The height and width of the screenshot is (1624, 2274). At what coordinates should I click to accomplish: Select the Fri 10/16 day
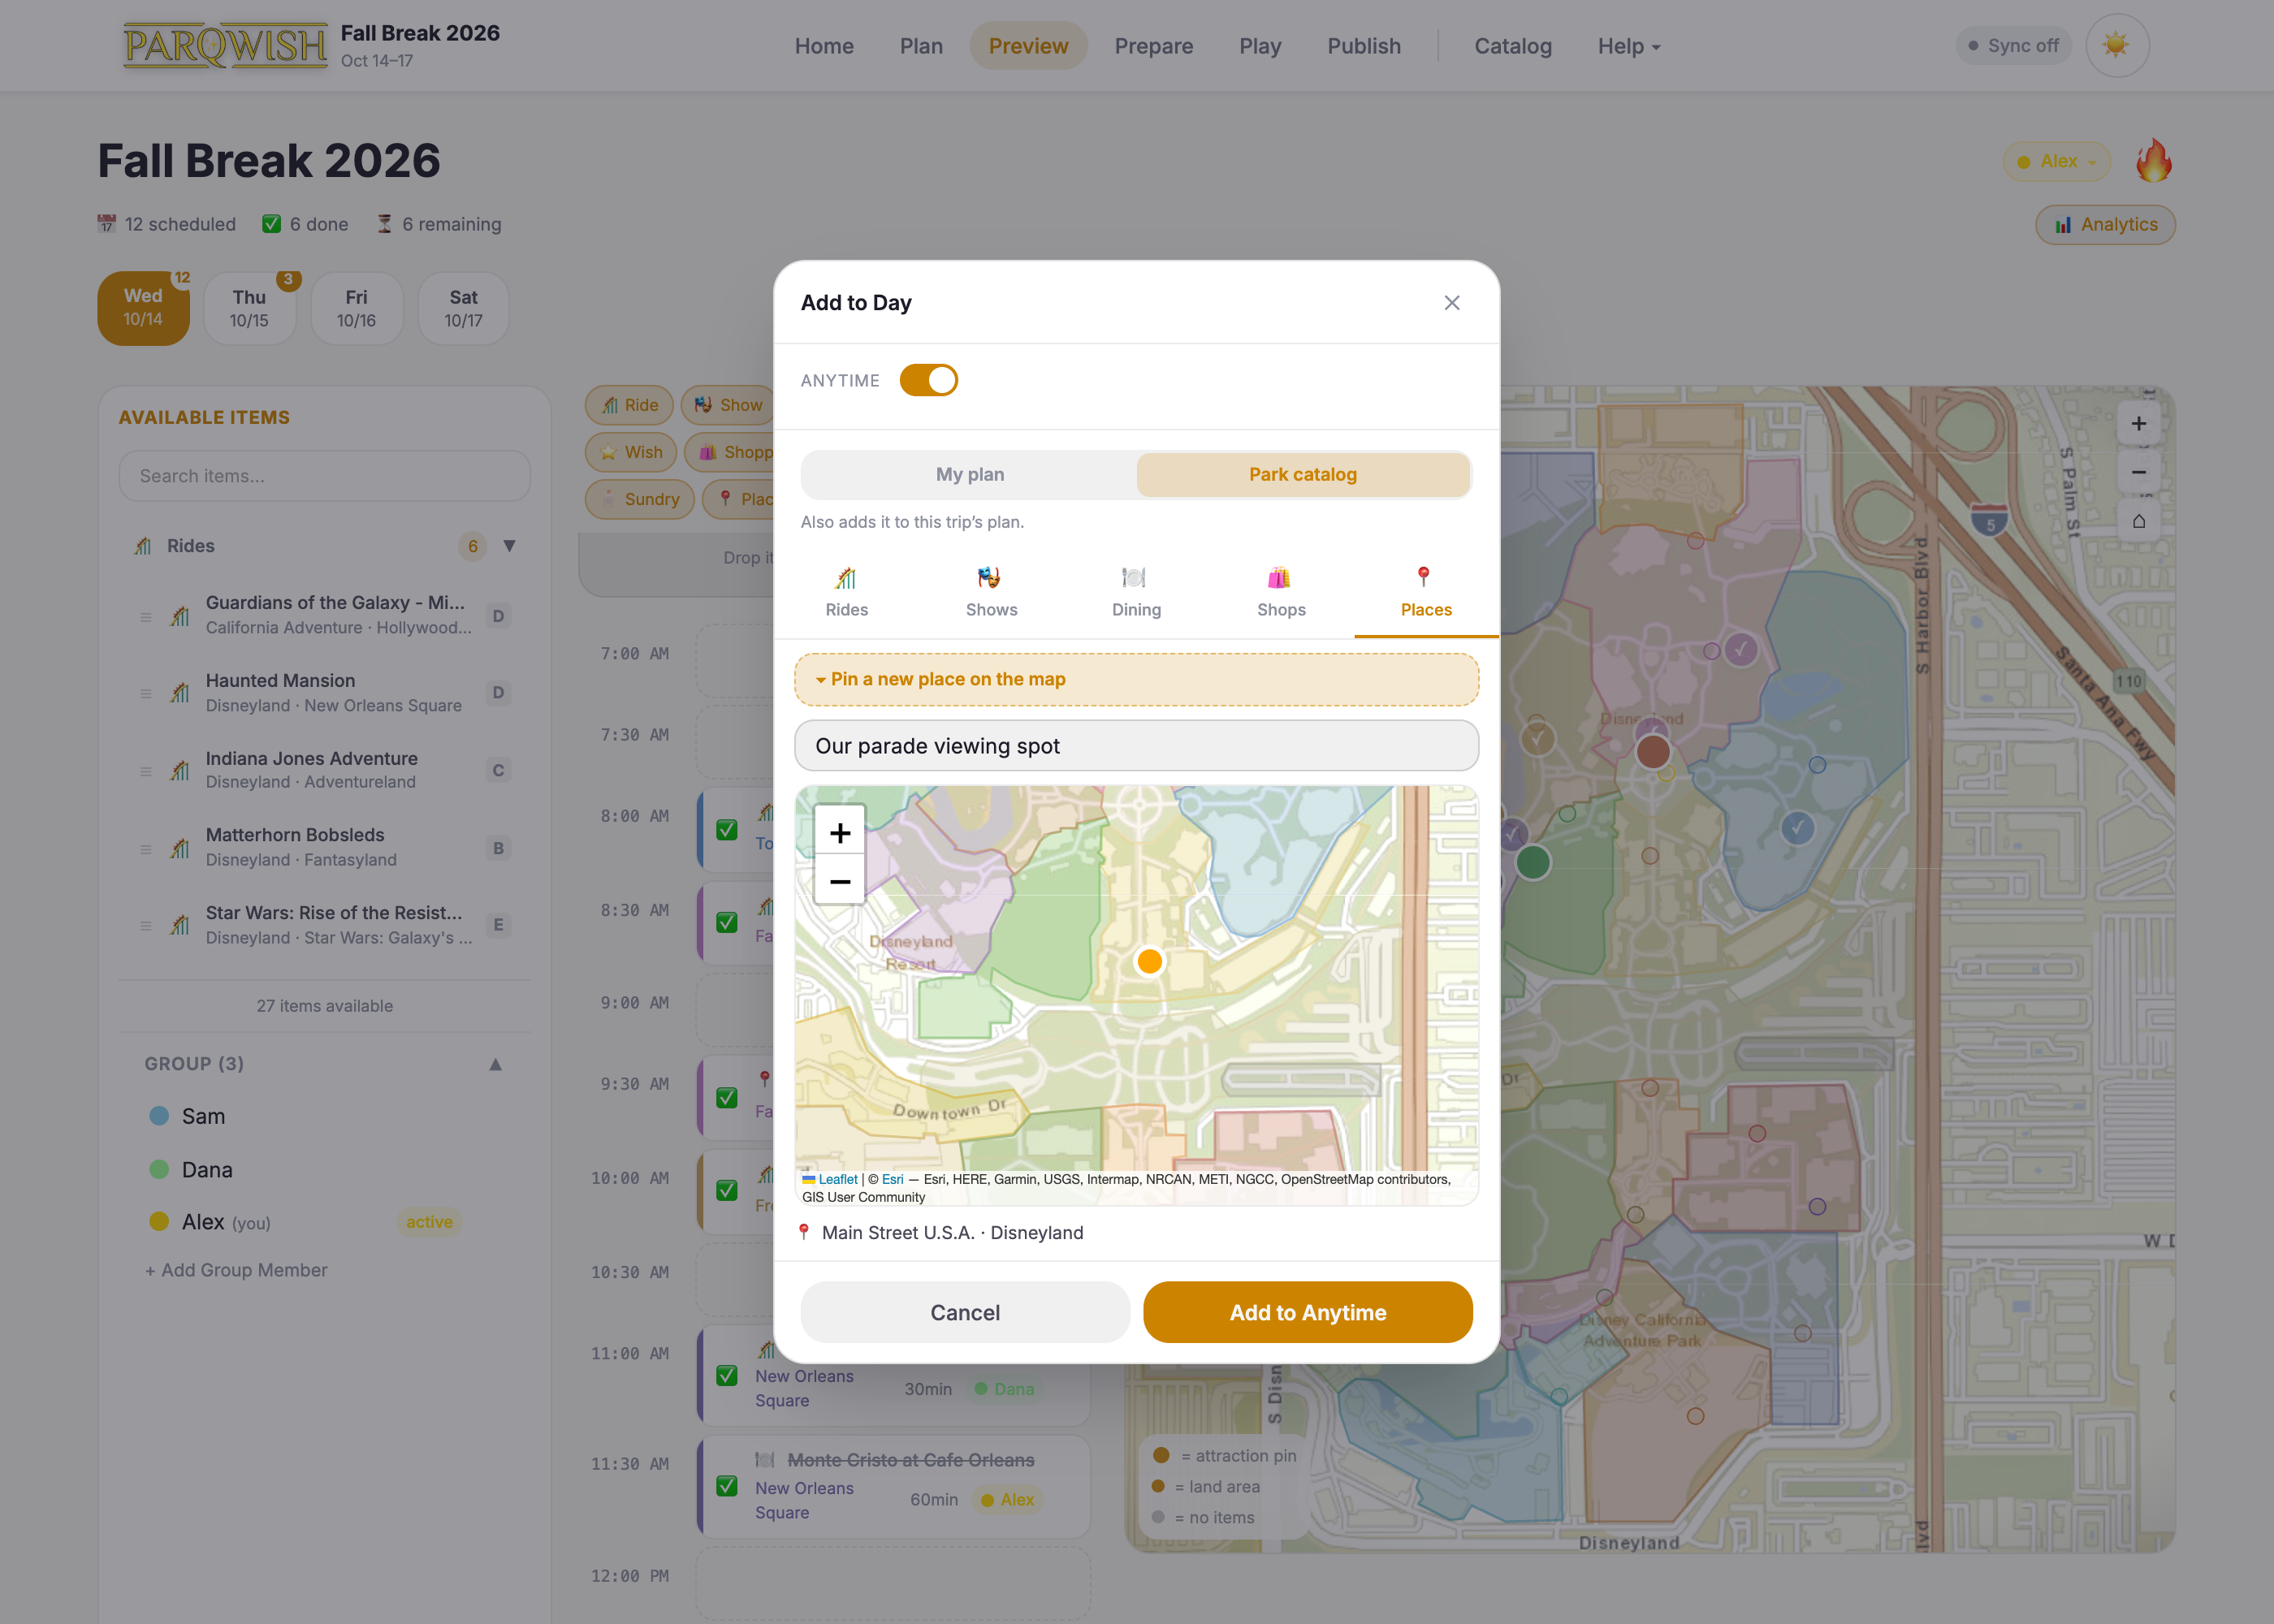[x=356, y=308]
